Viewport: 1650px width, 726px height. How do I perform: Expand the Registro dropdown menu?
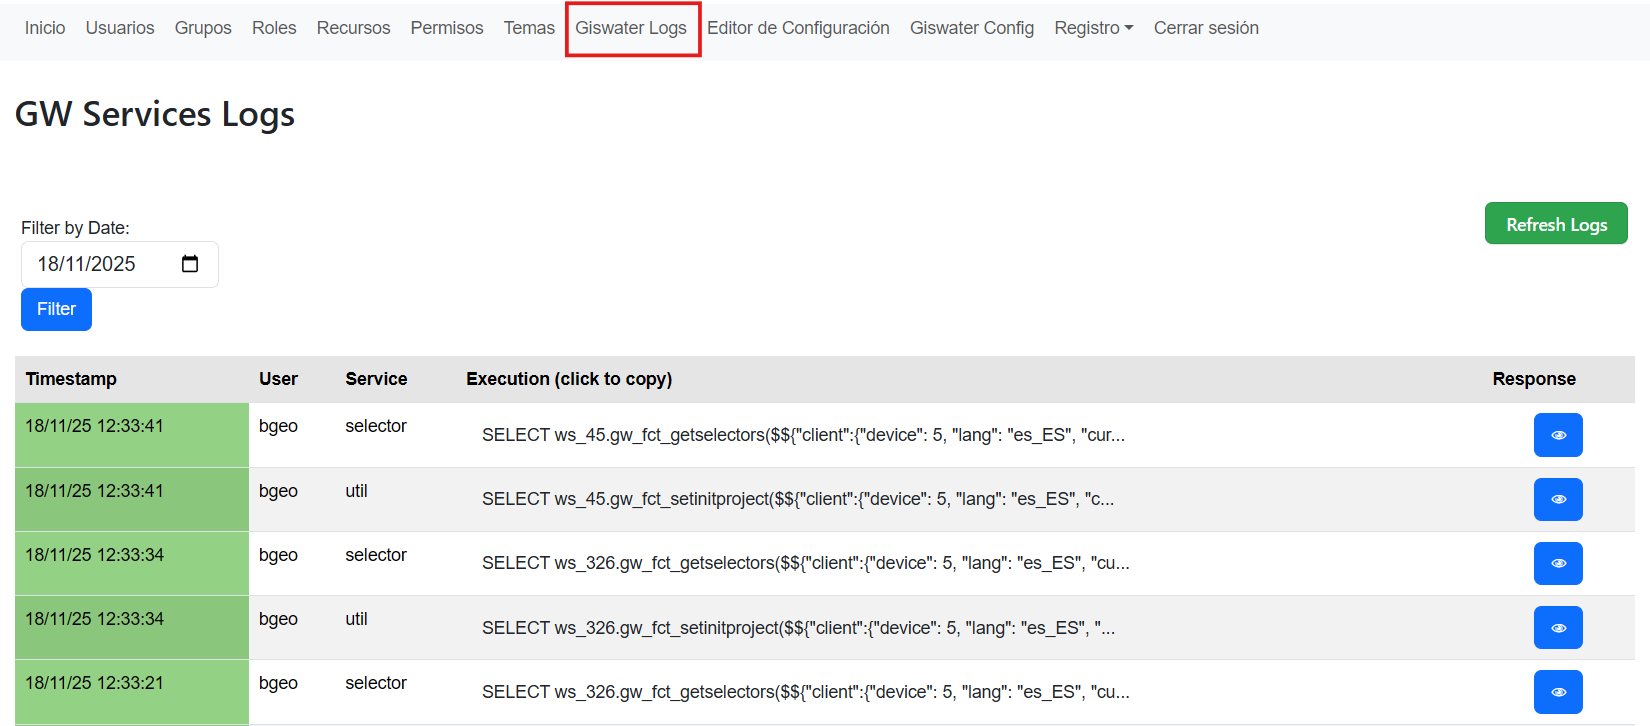click(1093, 28)
